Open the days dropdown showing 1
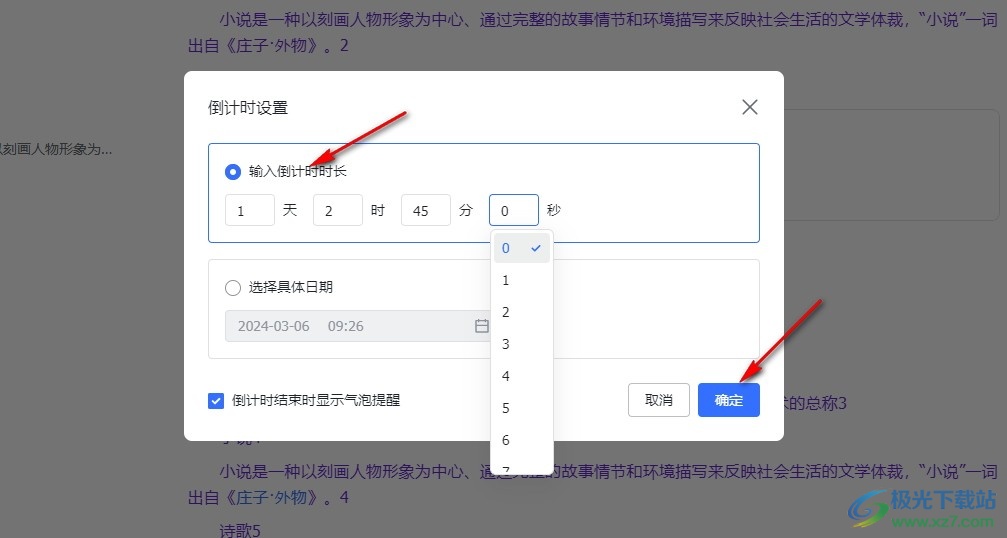Viewport: 1007px width, 538px height. 250,211
